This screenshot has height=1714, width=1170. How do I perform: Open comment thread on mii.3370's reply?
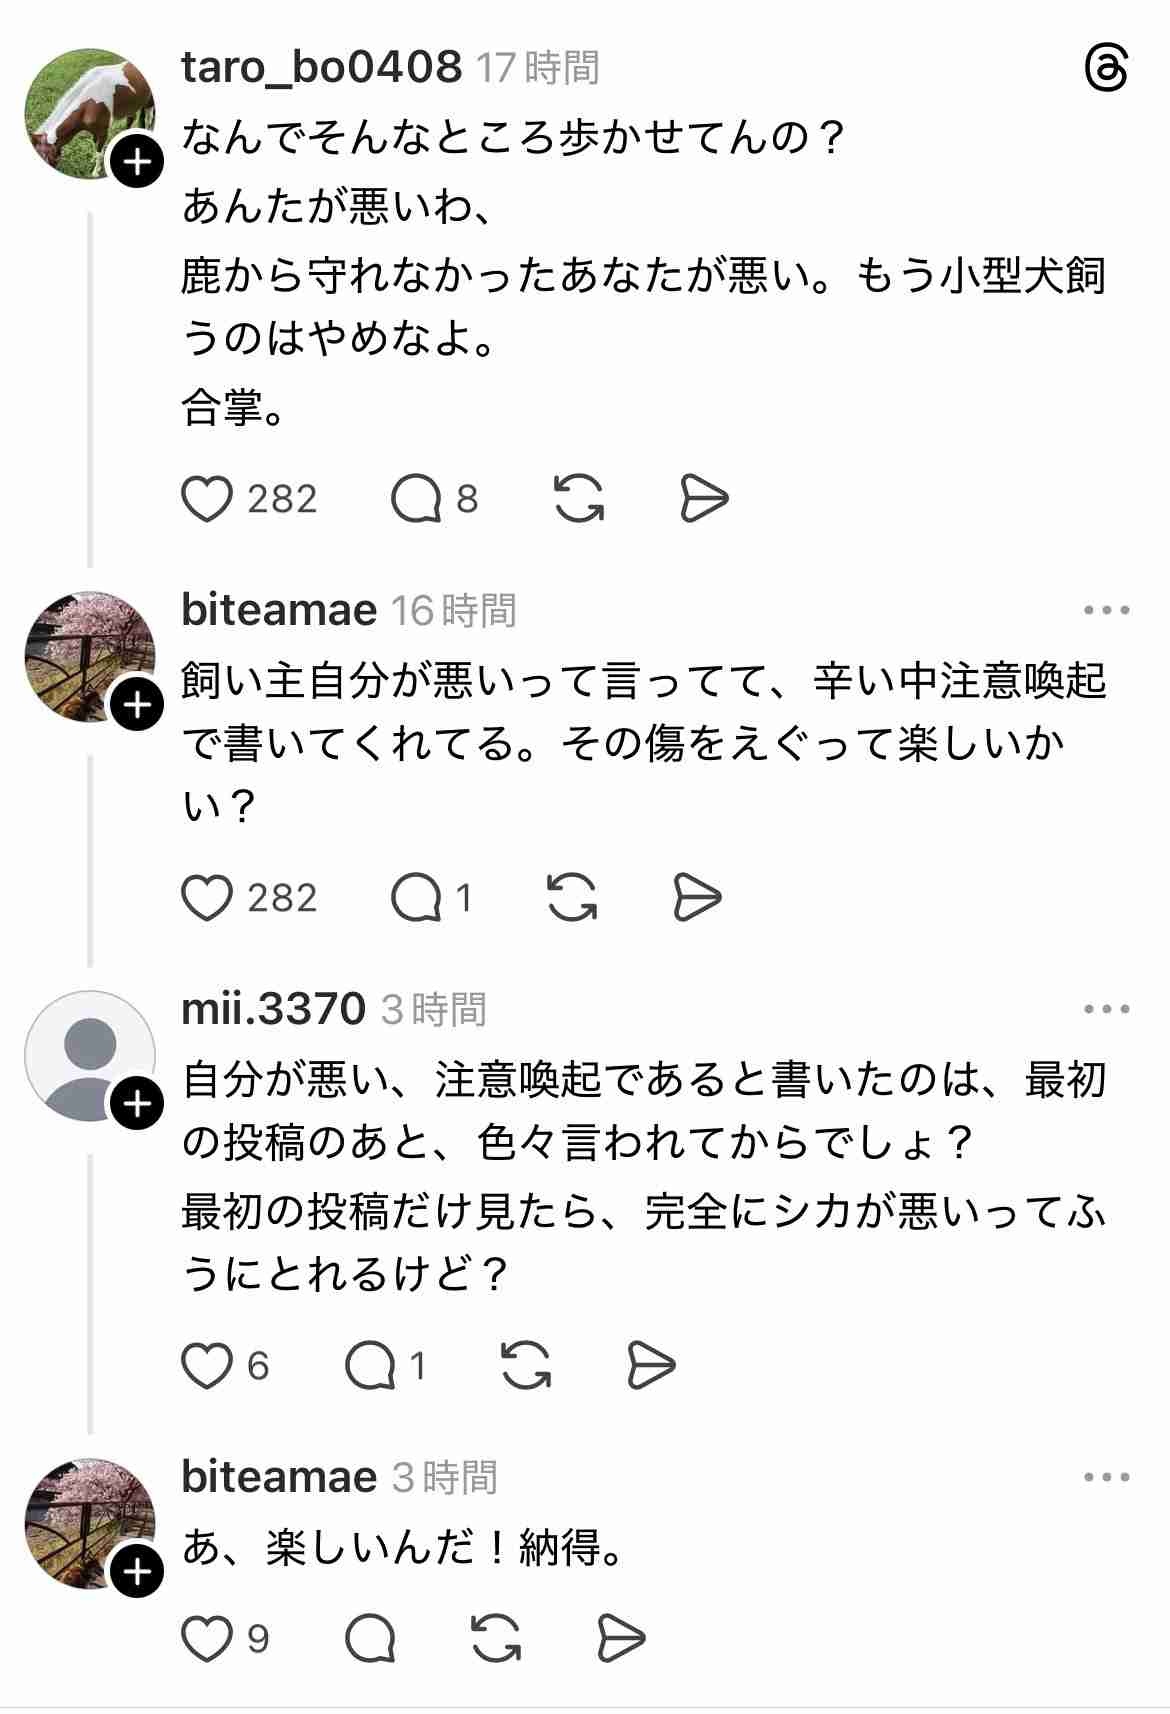pos(370,1366)
